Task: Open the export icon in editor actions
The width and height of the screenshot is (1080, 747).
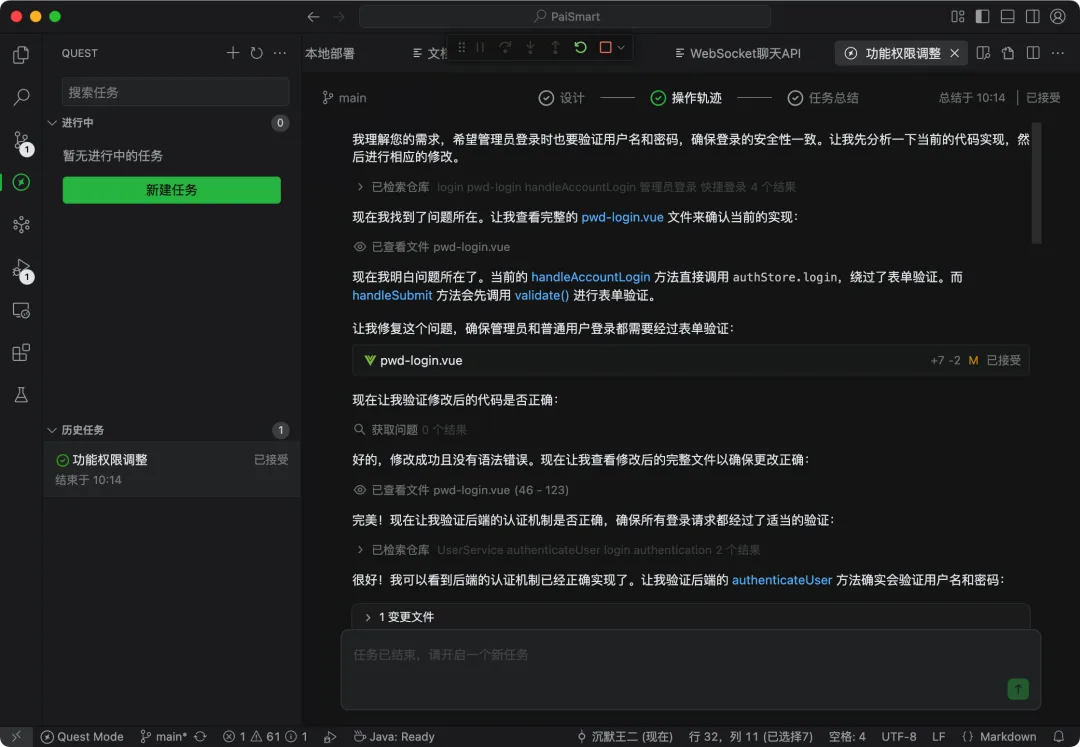Action: (x=1008, y=53)
